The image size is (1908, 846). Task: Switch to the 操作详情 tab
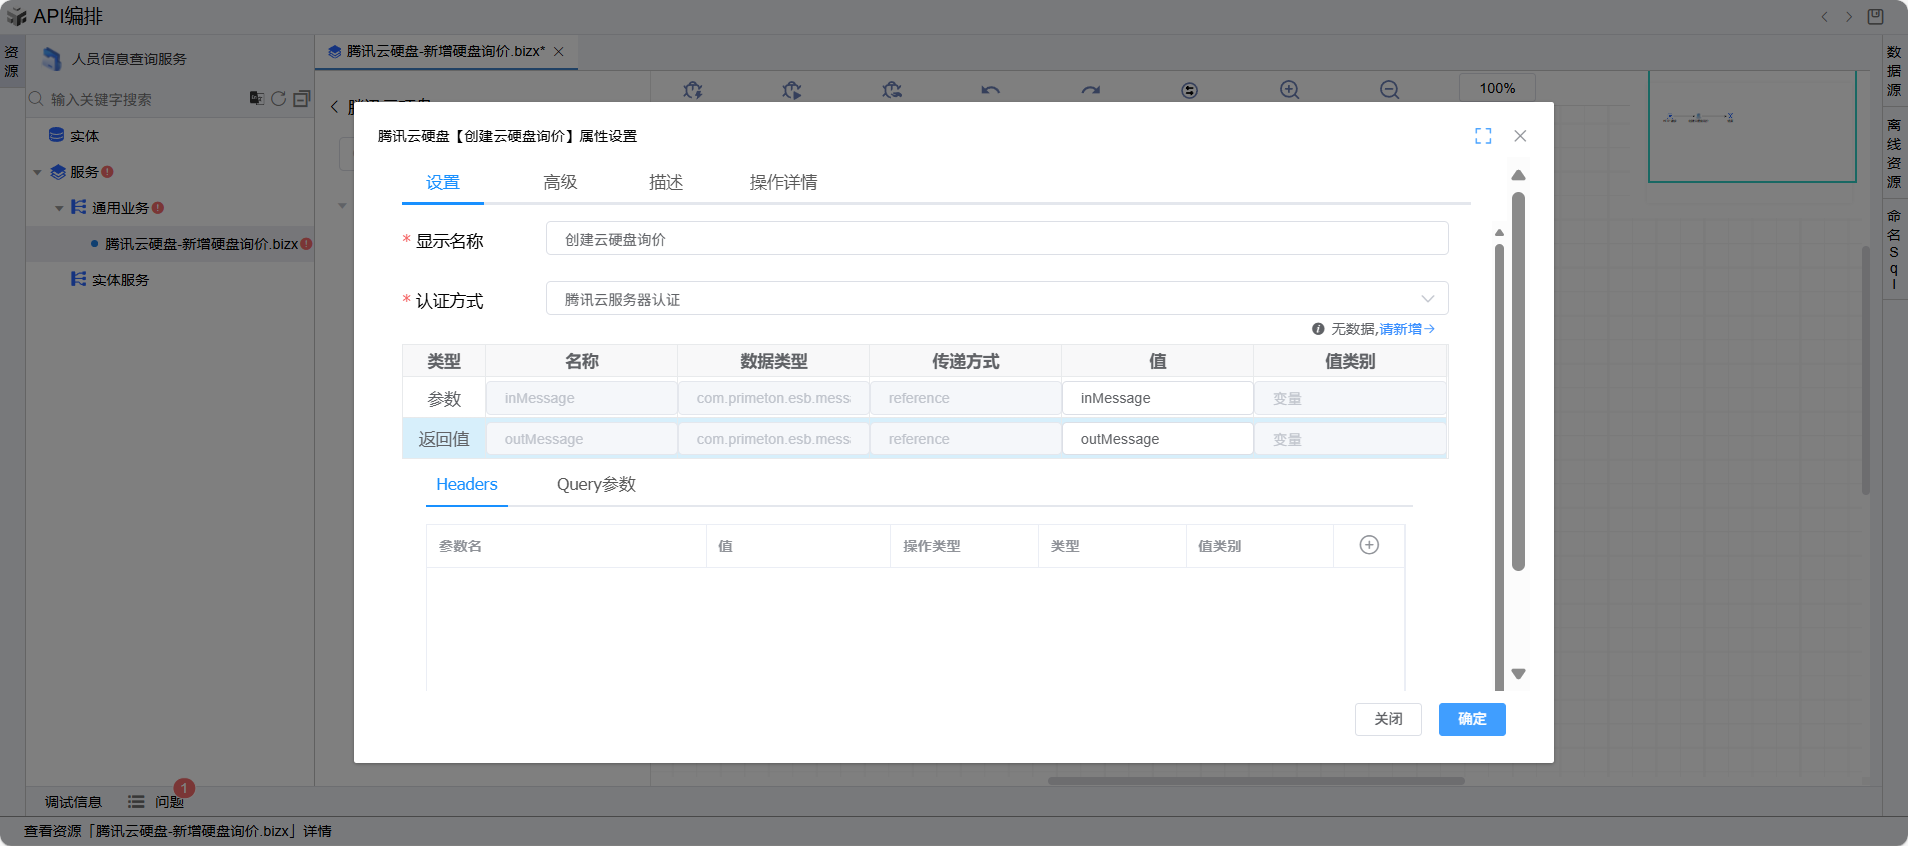tap(783, 182)
